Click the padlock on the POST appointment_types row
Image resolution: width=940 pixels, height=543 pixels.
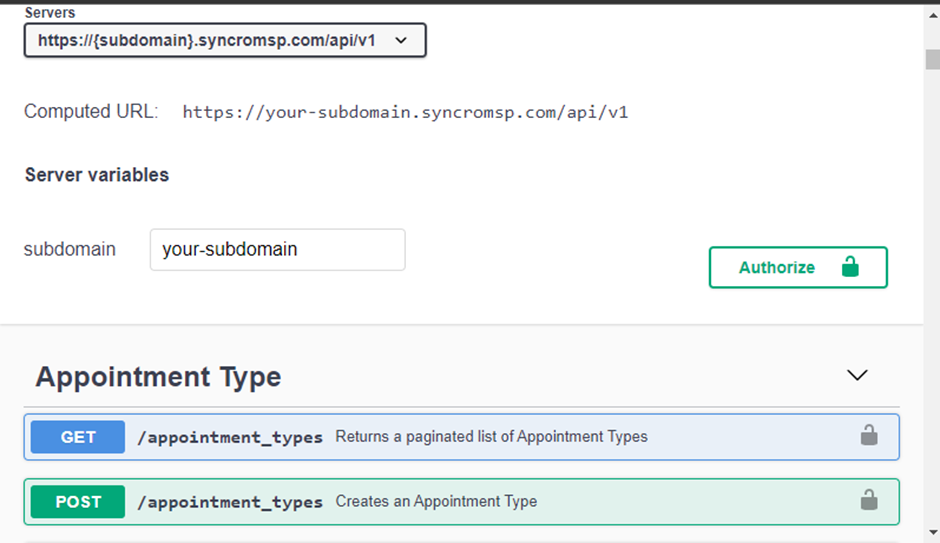869,500
